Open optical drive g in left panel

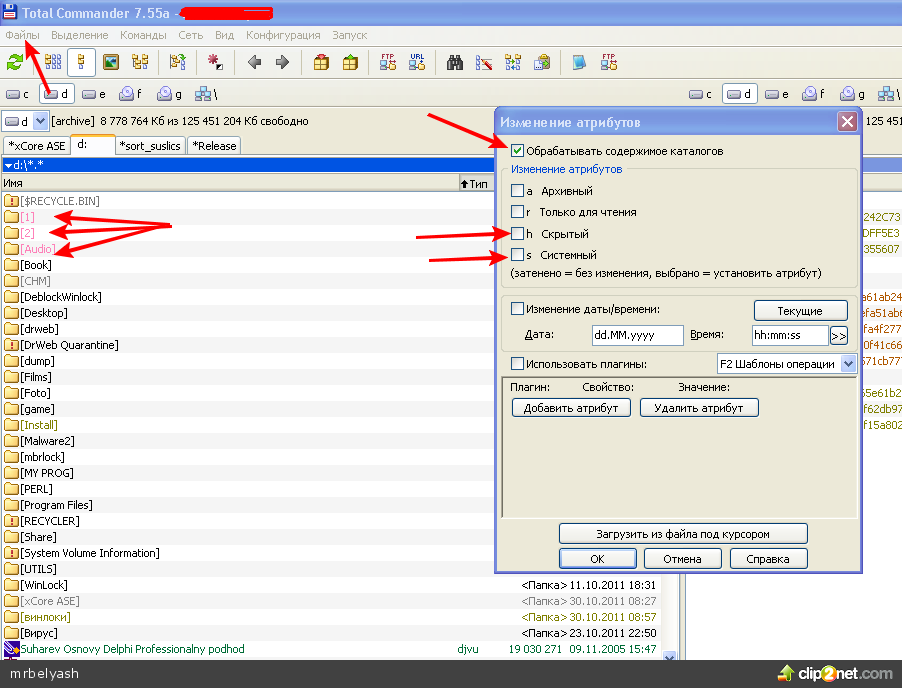tap(169, 94)
